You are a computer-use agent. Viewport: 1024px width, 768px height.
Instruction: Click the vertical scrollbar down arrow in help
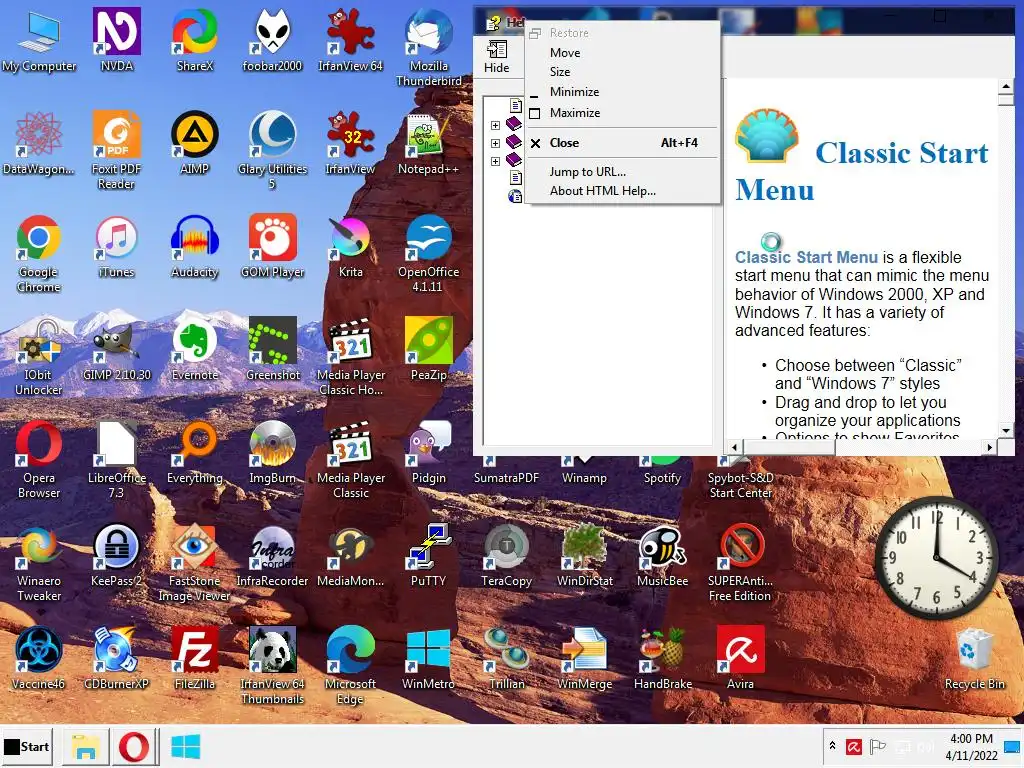(x=1006, y=430)
